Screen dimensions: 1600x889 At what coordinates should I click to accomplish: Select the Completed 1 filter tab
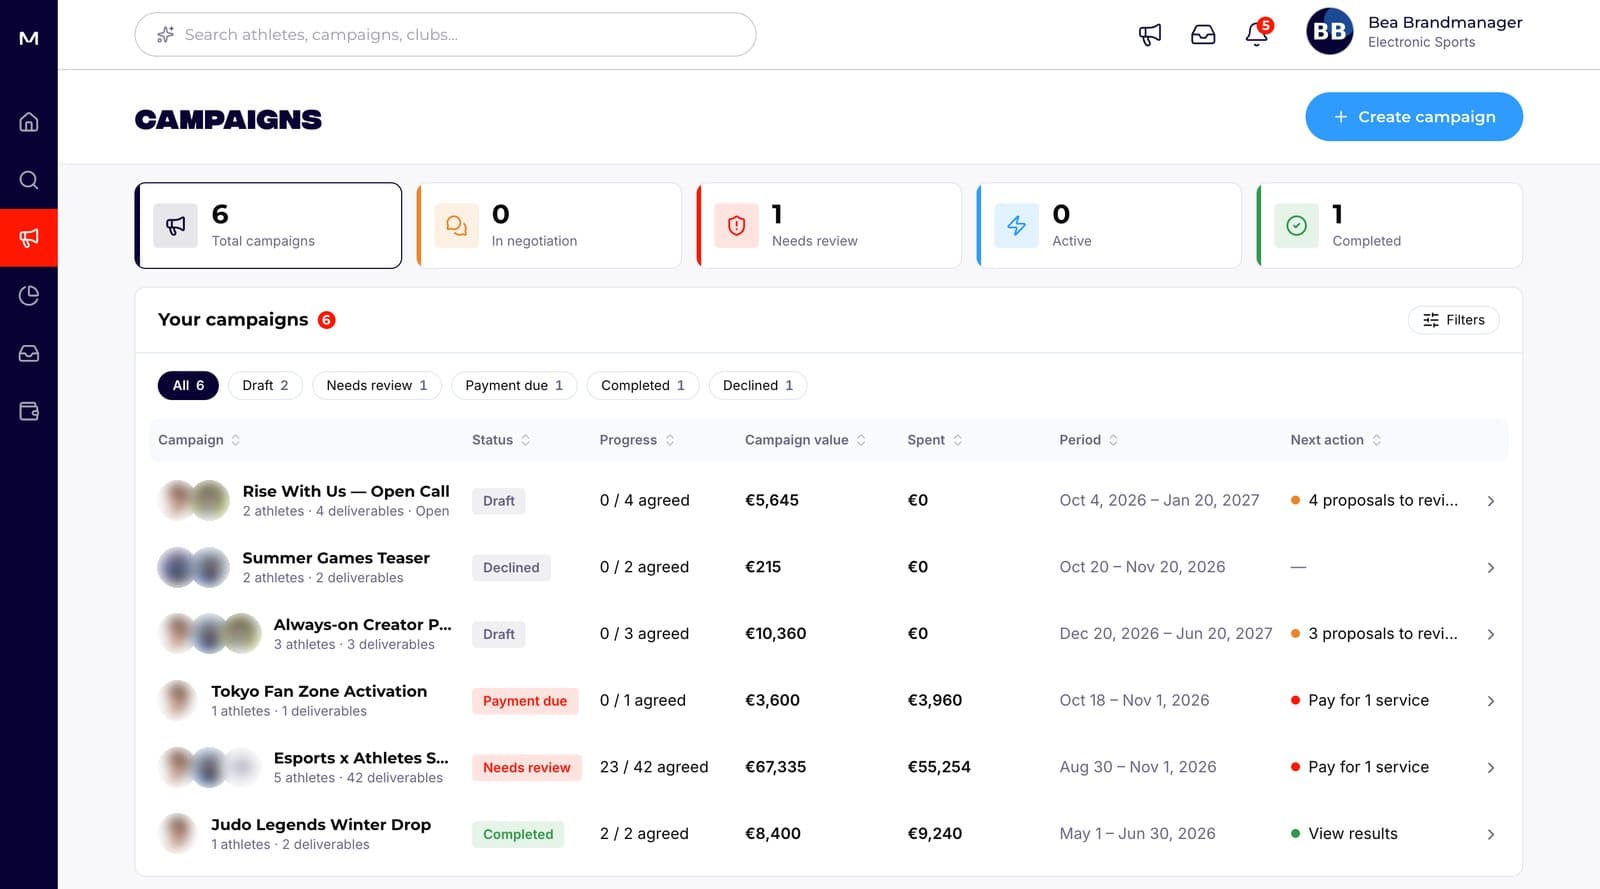643,385
